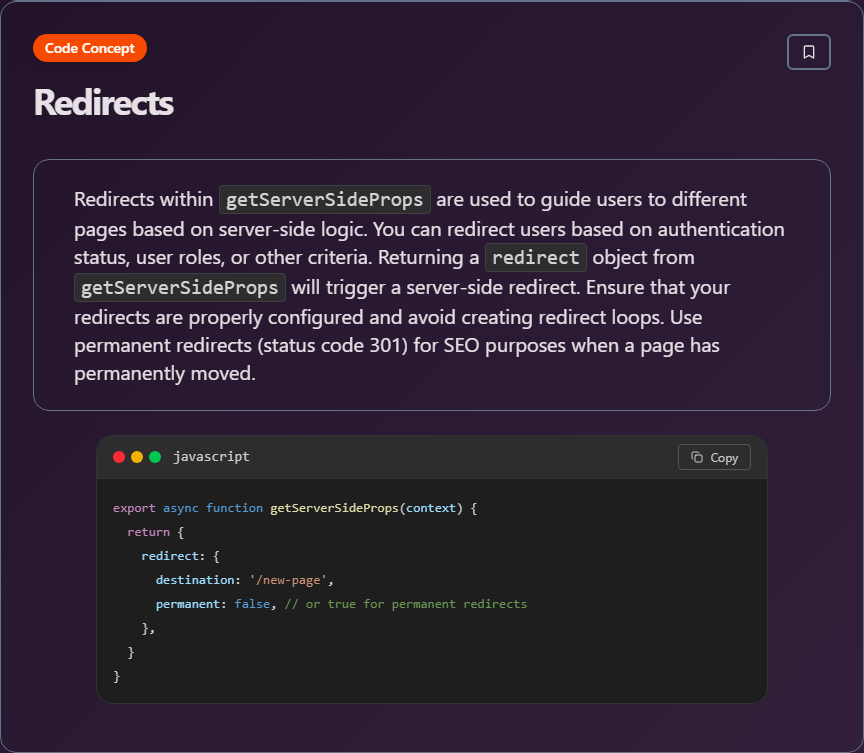This screenshot has width=864, height=753.
Task: Click the Copy button in code block
Action: (x=714, y=457)
